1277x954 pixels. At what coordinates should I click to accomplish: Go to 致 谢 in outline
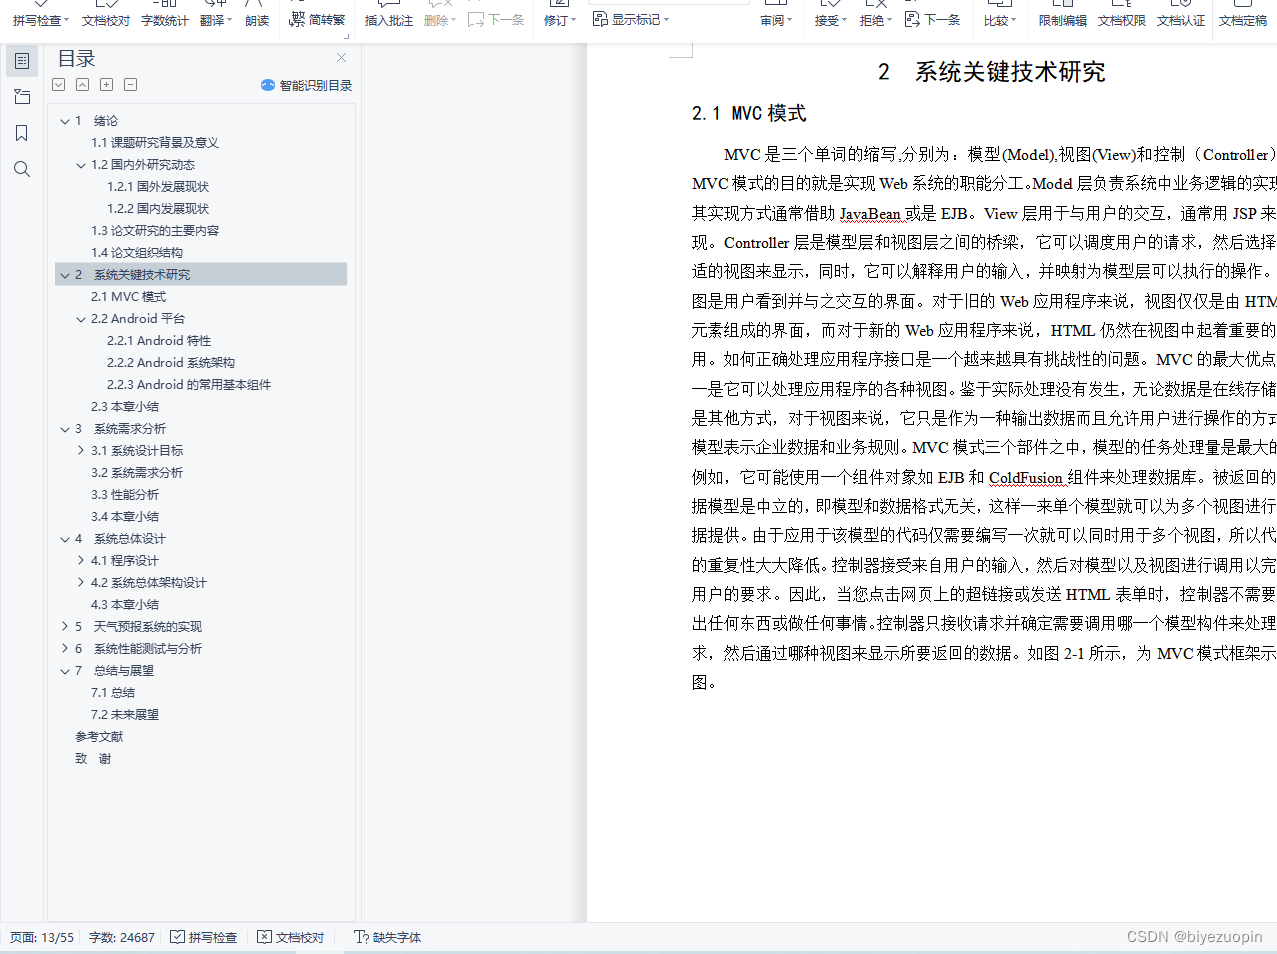click(93, 759)
